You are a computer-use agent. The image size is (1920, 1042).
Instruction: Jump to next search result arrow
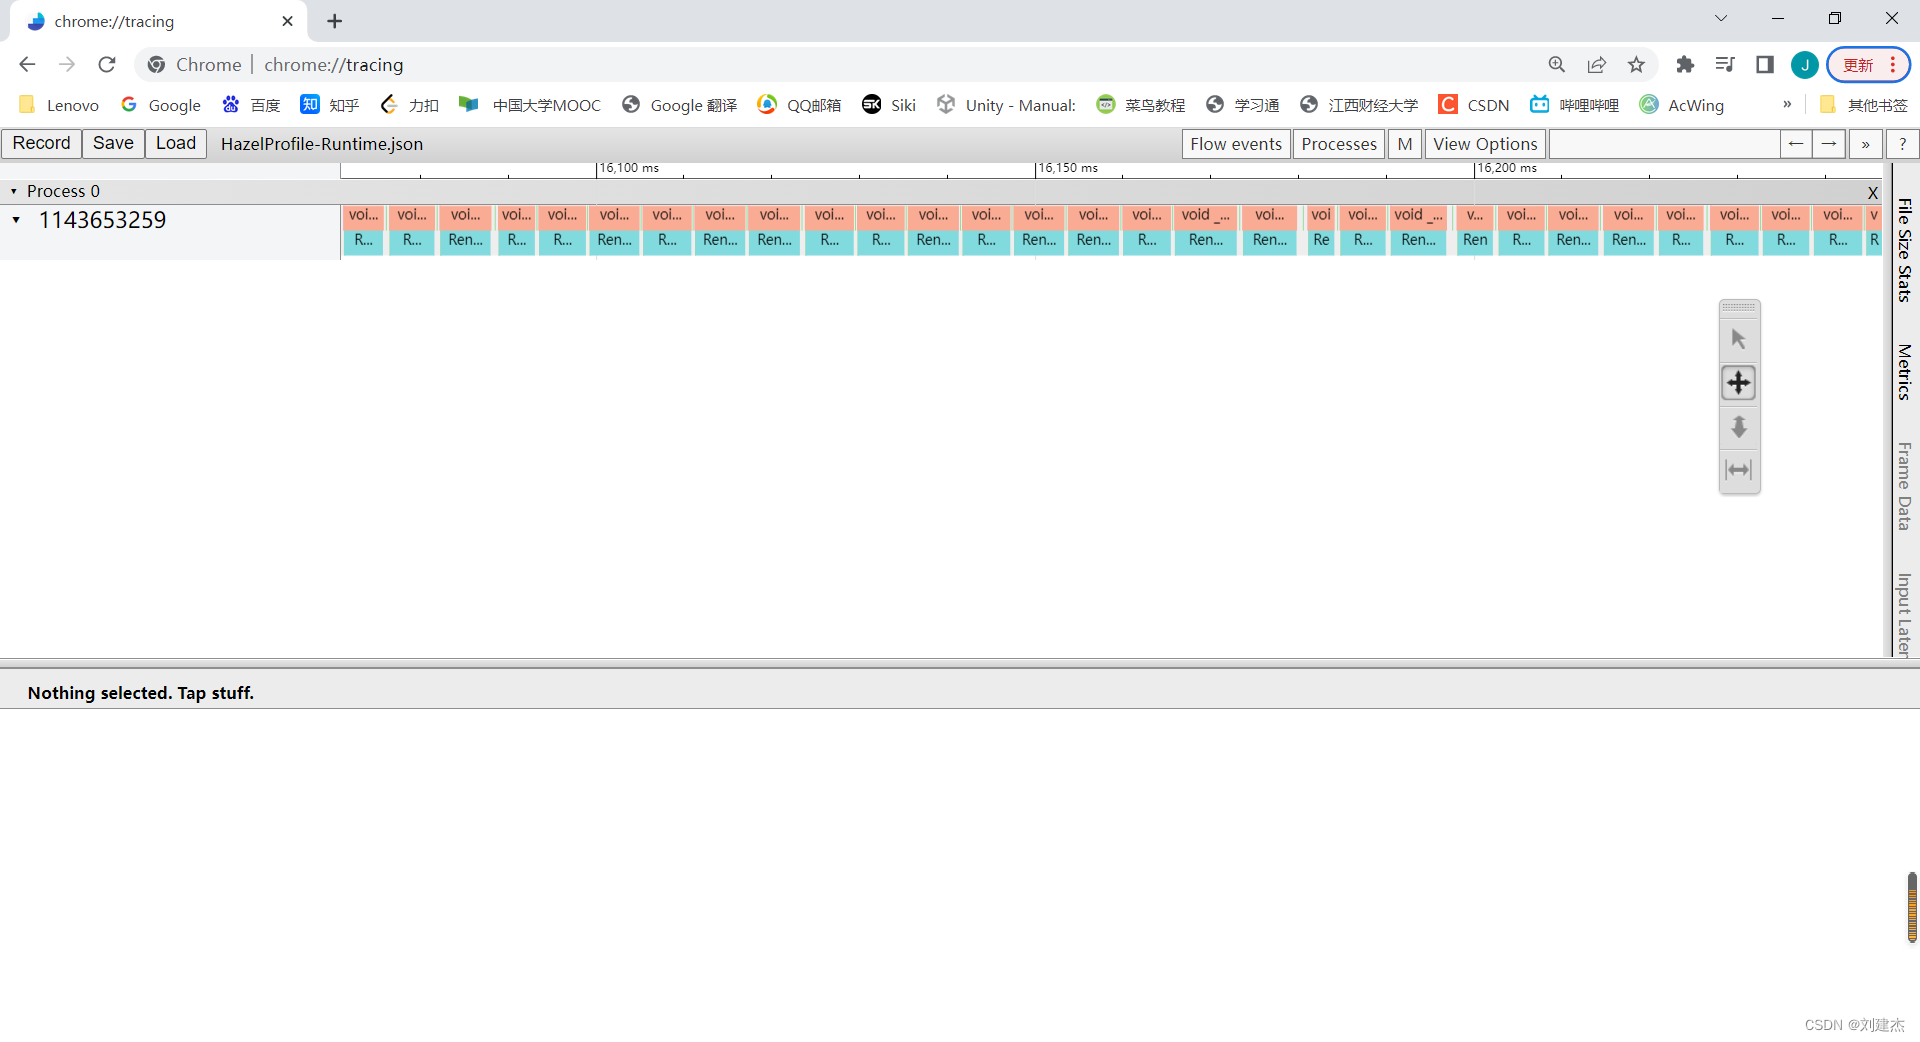coord(1829,144)
